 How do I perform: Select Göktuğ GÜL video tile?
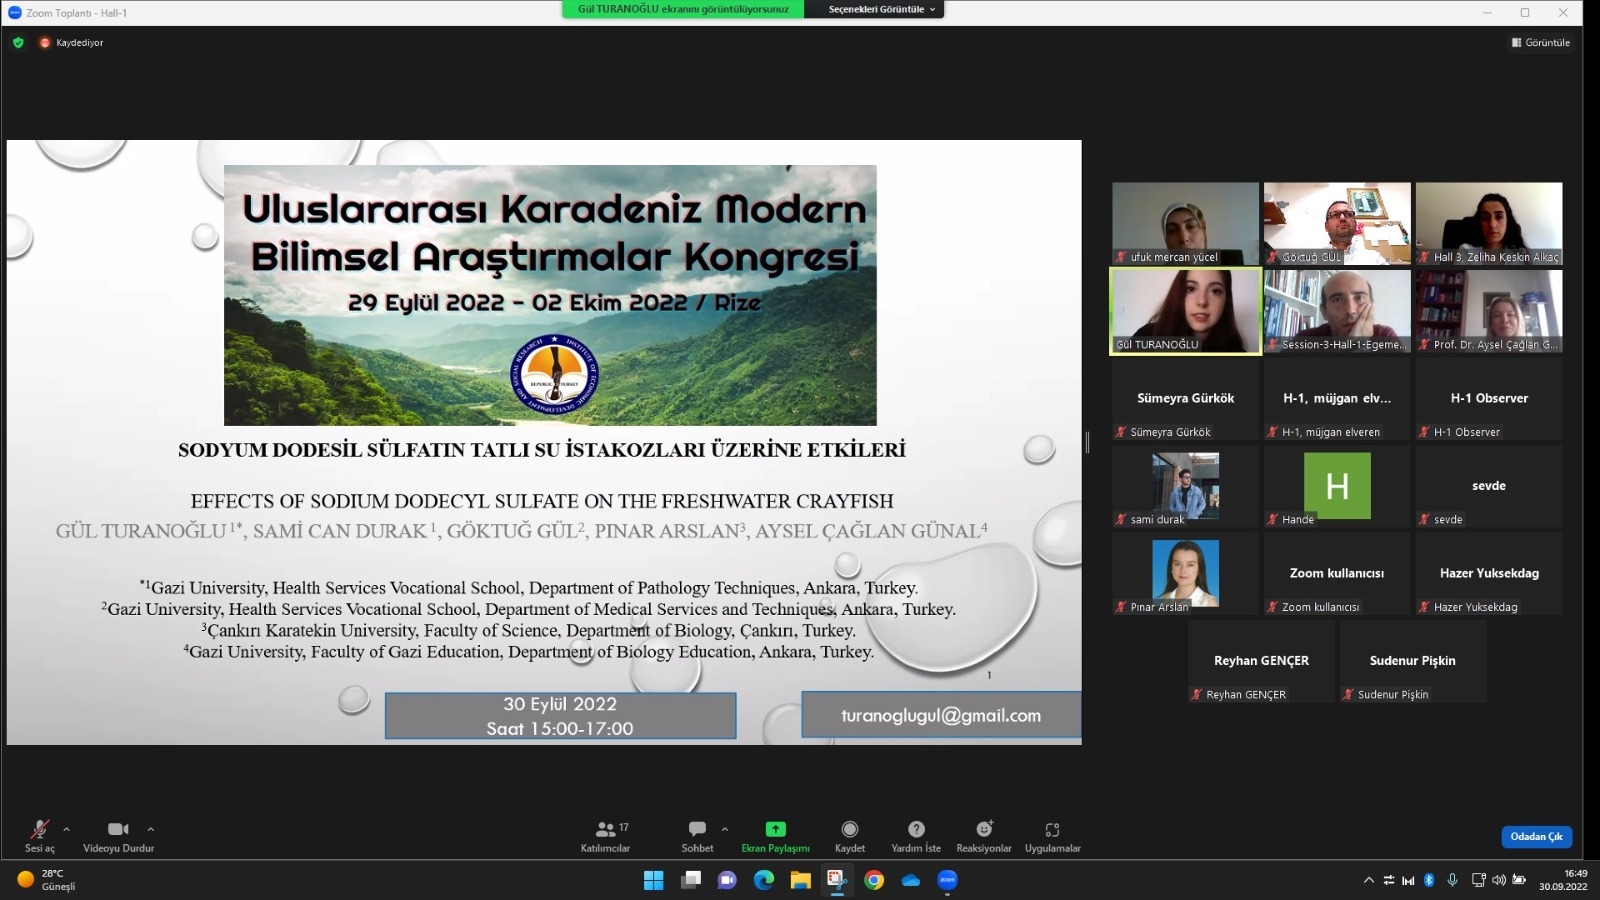1337,223
